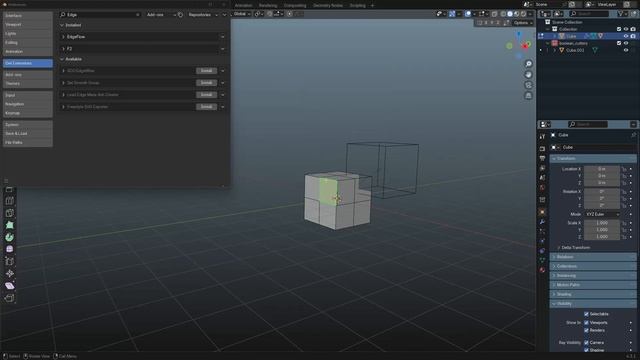Screen dimensions: 640x360
Task: Toggle Boolean collection exclude checkbox in outliner
Action: (619, 43)
